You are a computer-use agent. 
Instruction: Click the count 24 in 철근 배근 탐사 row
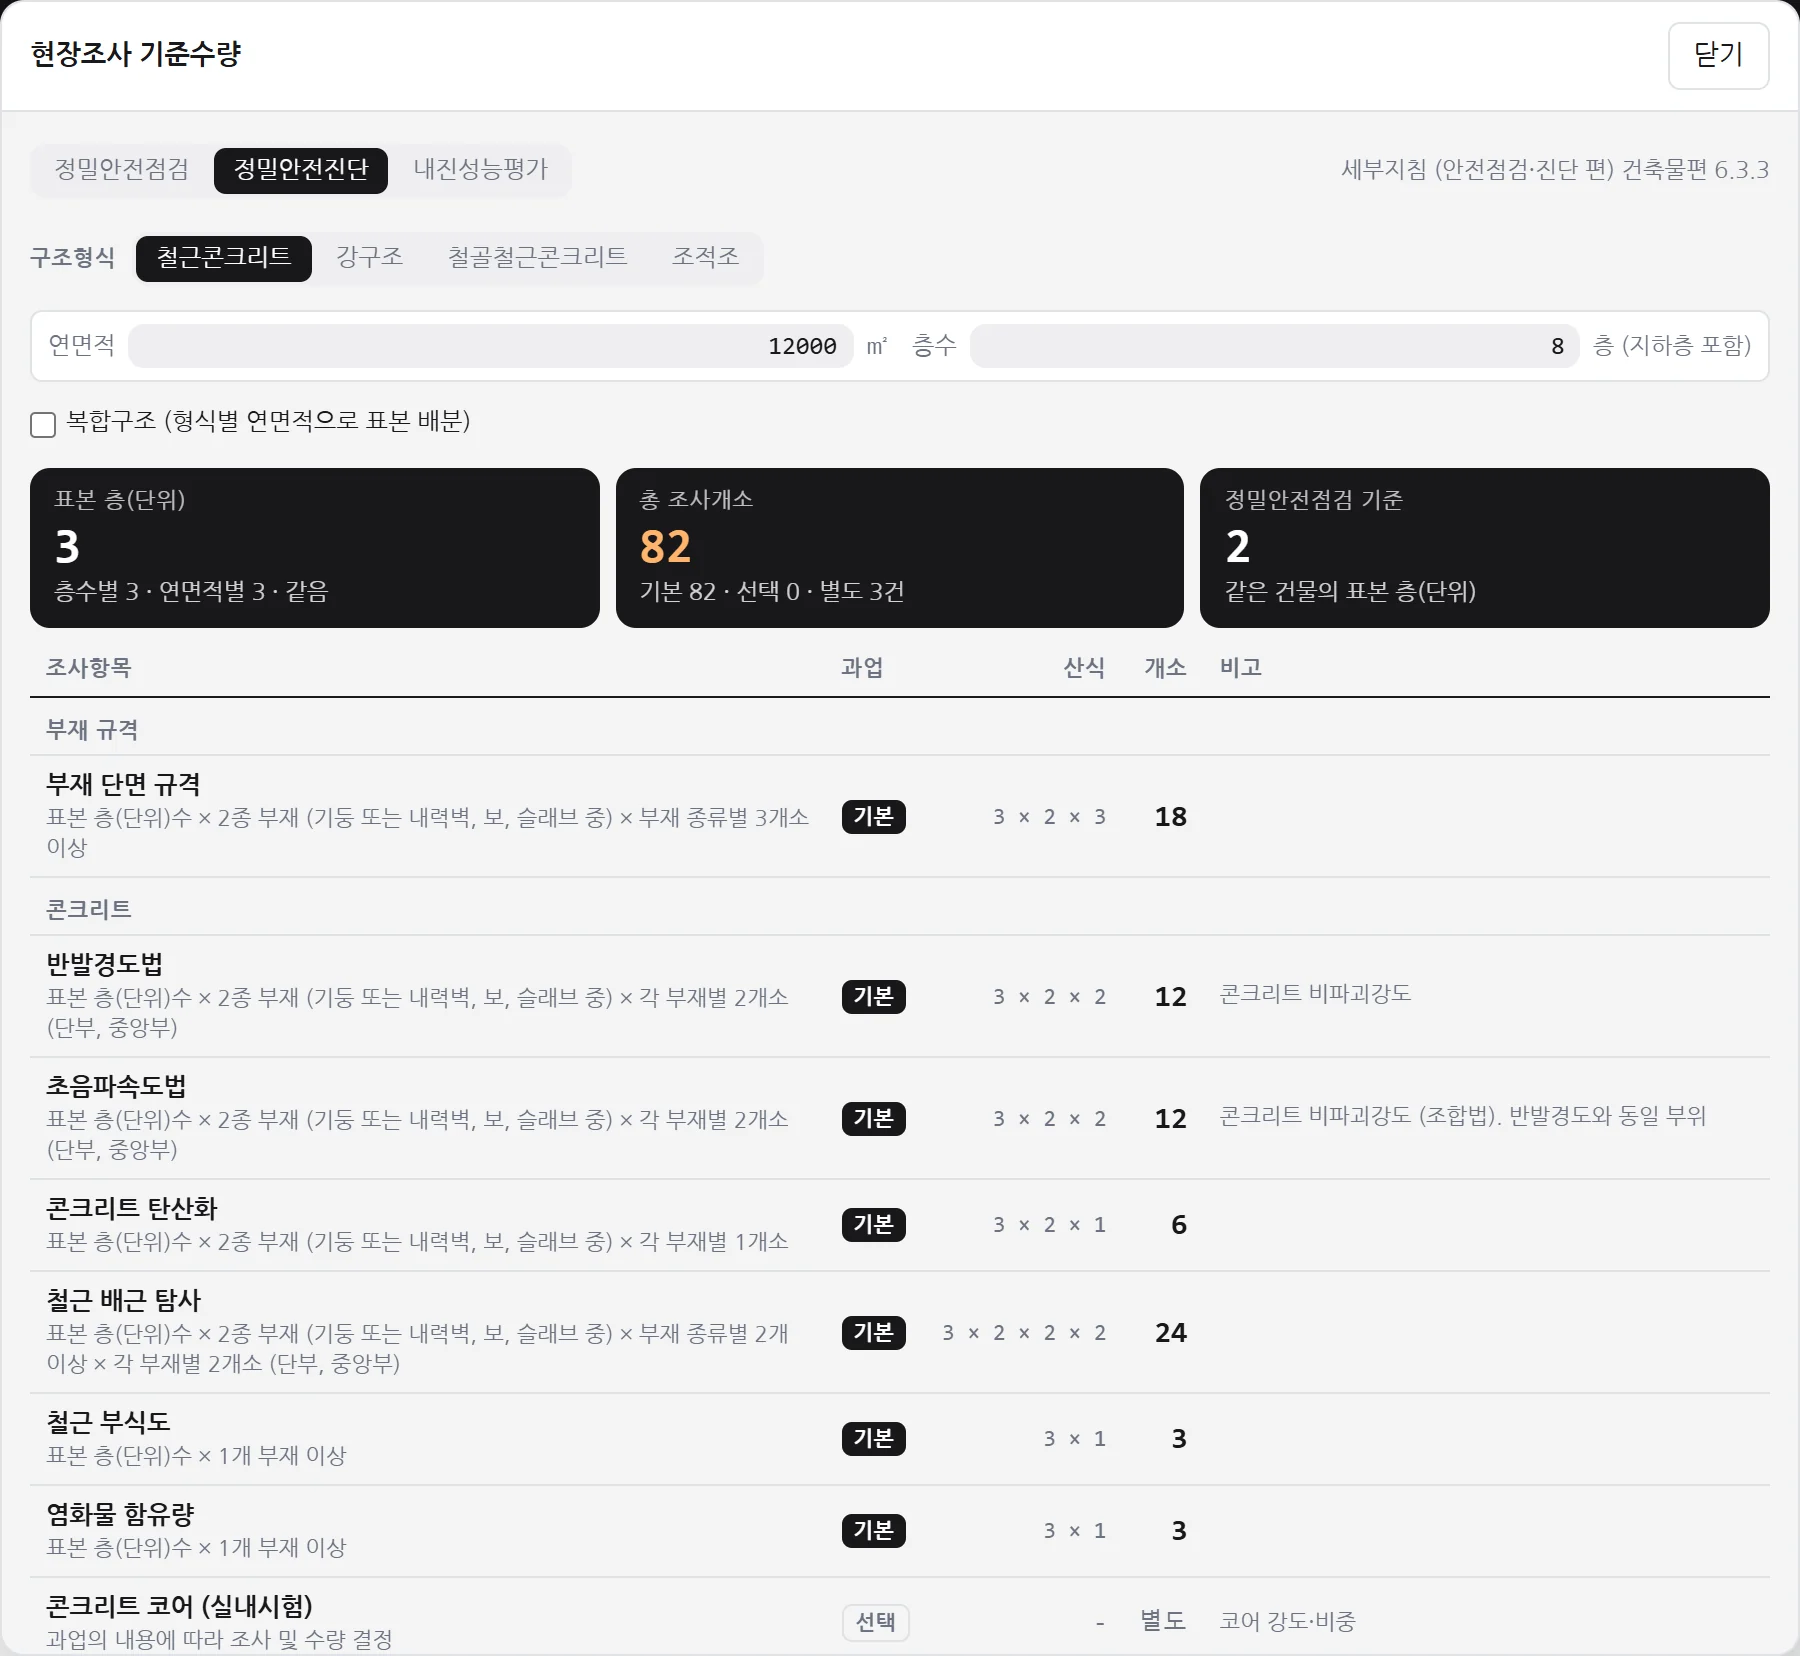point(1171,1333)
